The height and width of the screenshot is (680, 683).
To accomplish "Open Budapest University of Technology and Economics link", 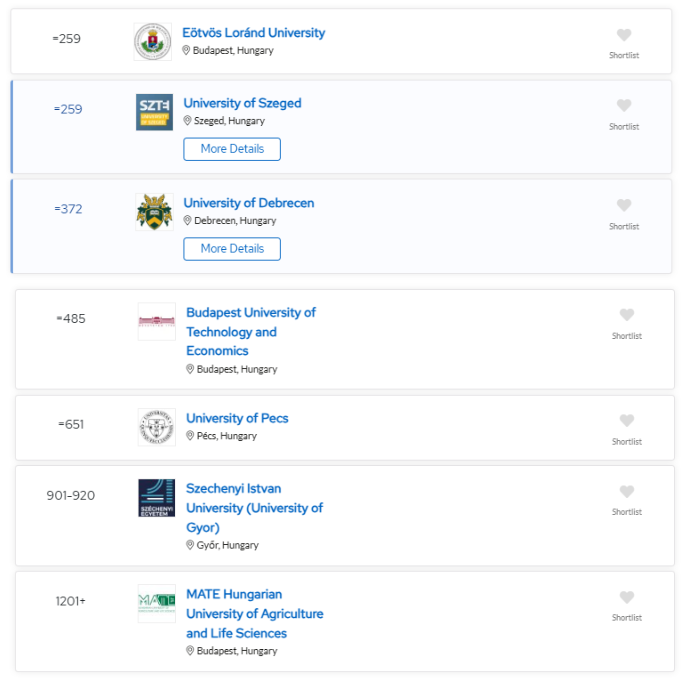I will coord(251,332).
